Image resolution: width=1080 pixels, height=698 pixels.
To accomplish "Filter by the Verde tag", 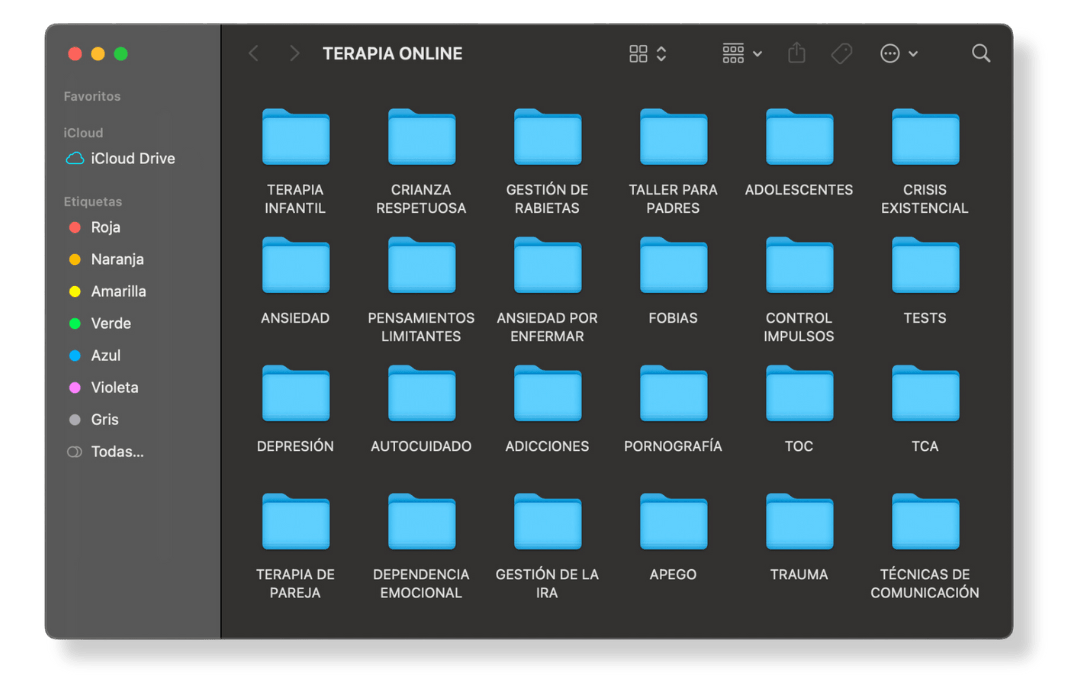I will coord(101,323).
